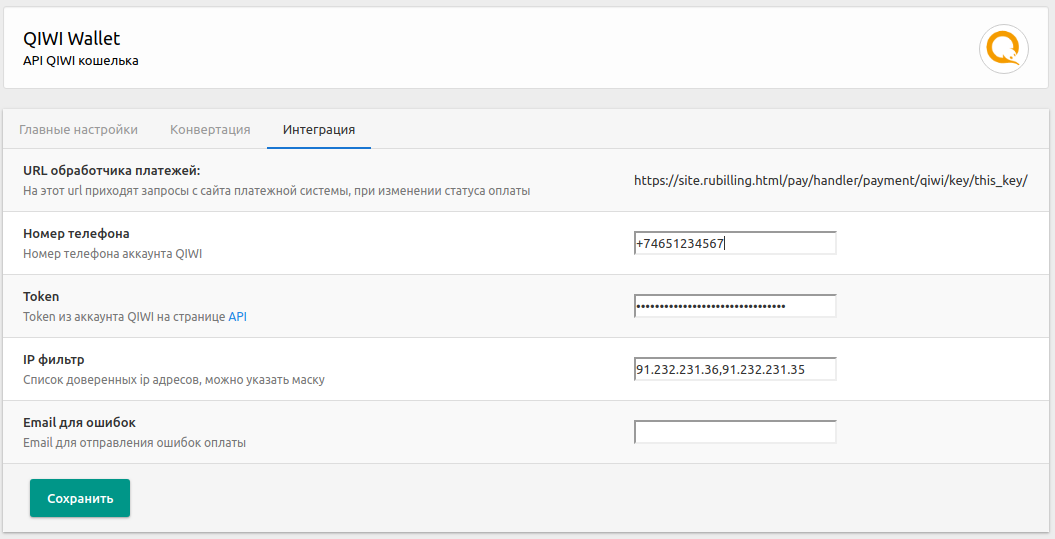Viewport: 1055px width, 539px height.
Task: Click the API QIWI кошелька subtitle
Action: tap(81, 61)
